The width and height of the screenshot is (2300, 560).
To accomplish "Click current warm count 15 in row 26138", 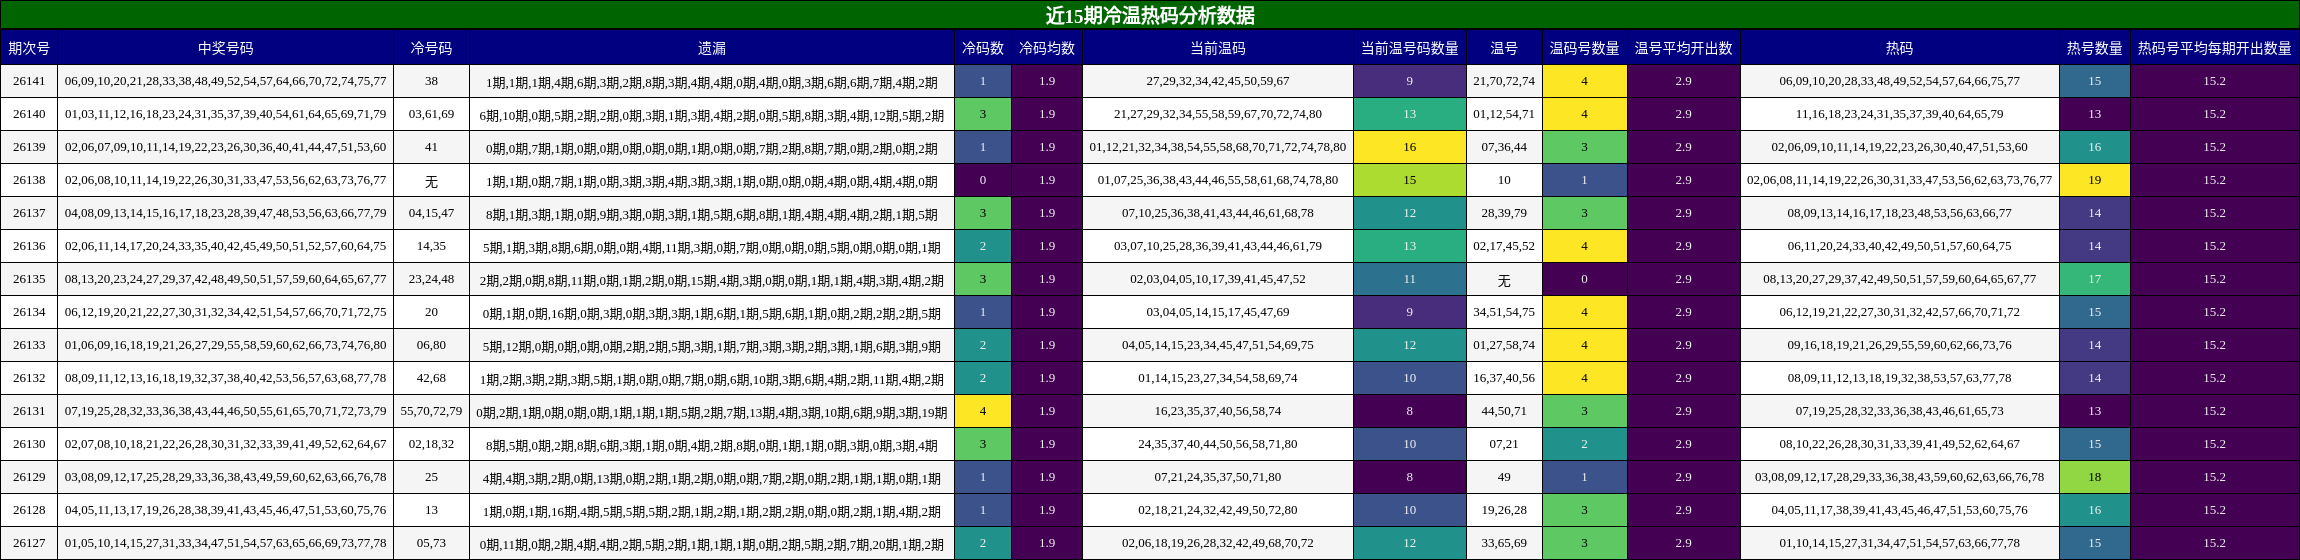I will 1410,180.
